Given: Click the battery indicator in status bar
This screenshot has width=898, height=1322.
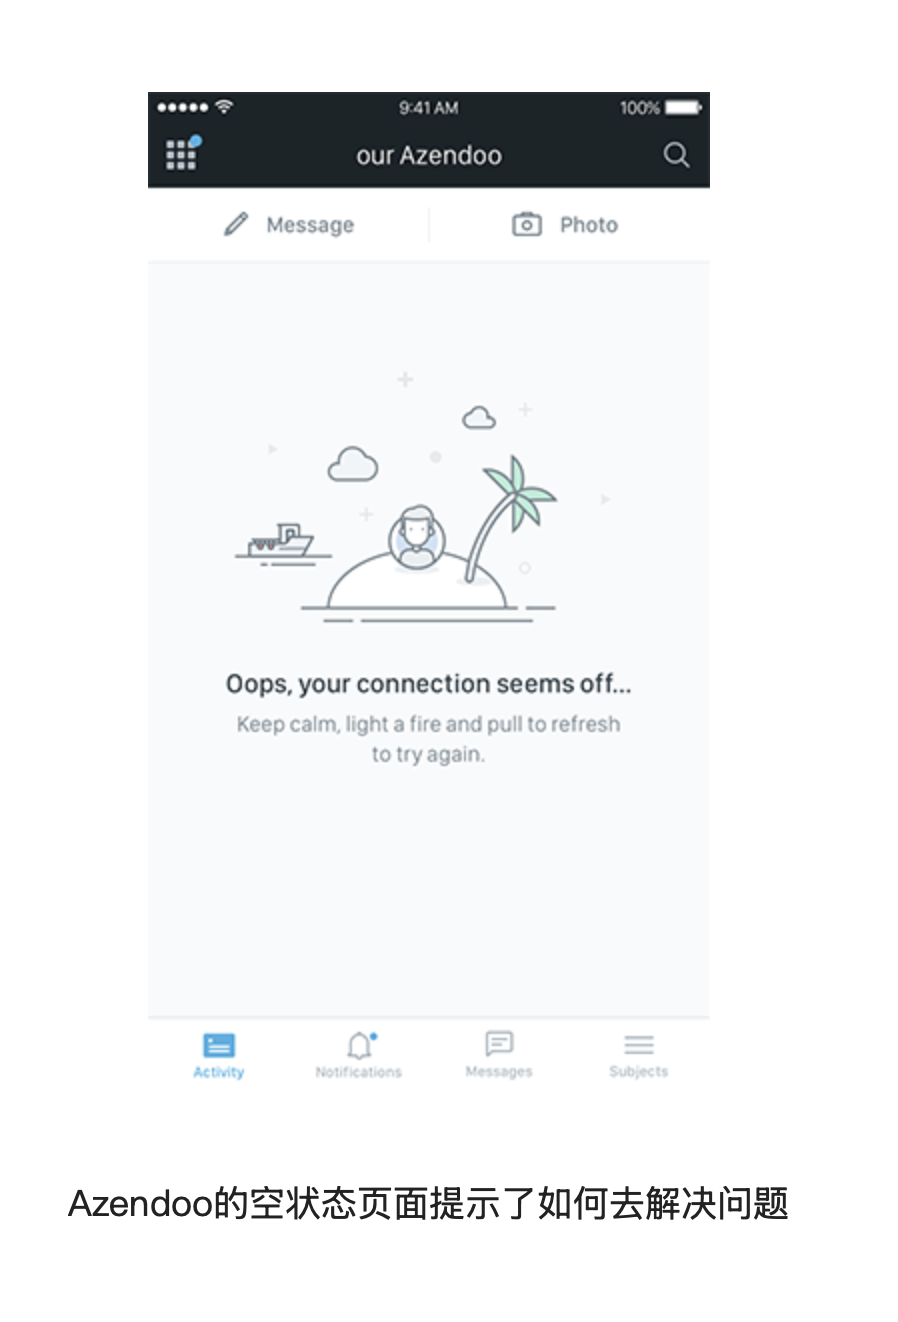Looking at the screenshot, I should click(684, 108).
